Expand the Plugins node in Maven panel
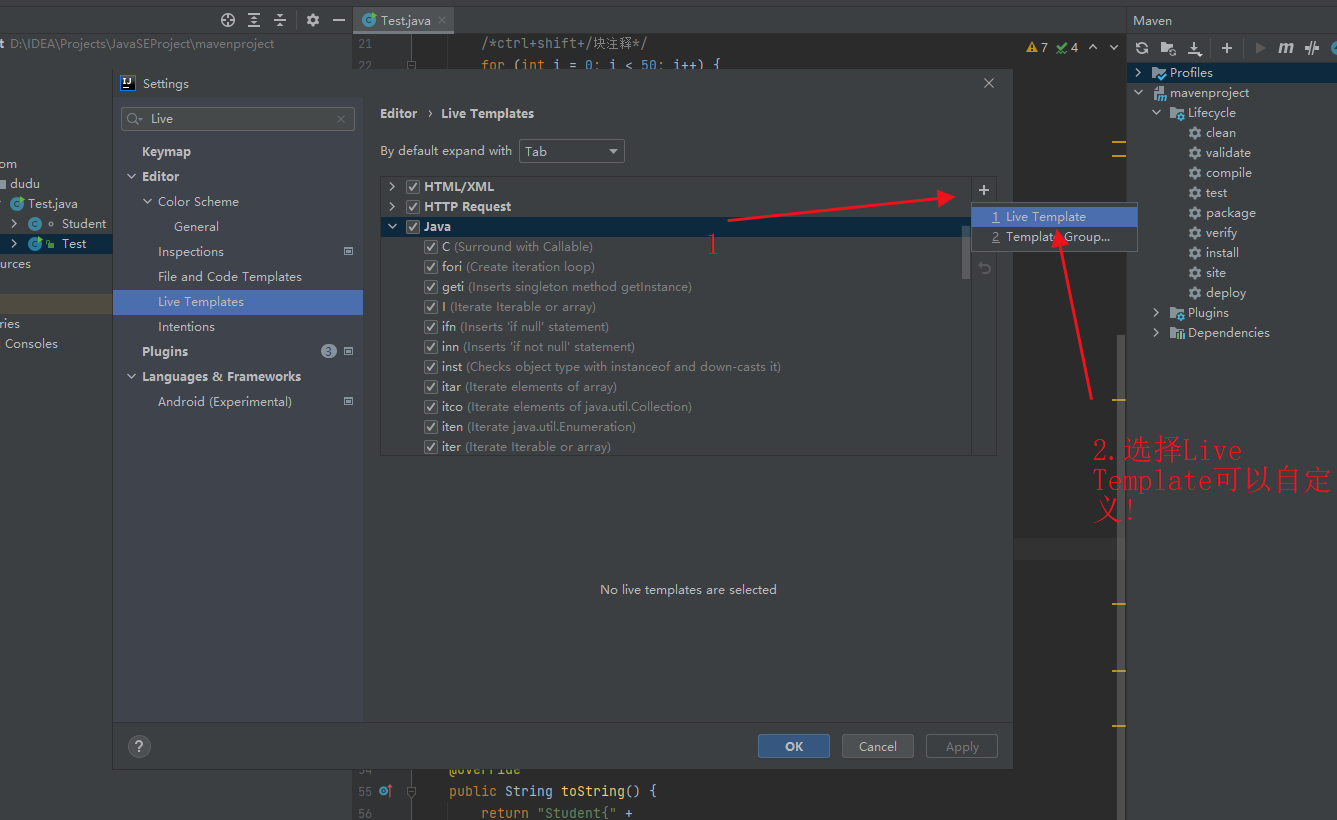 1157,313
